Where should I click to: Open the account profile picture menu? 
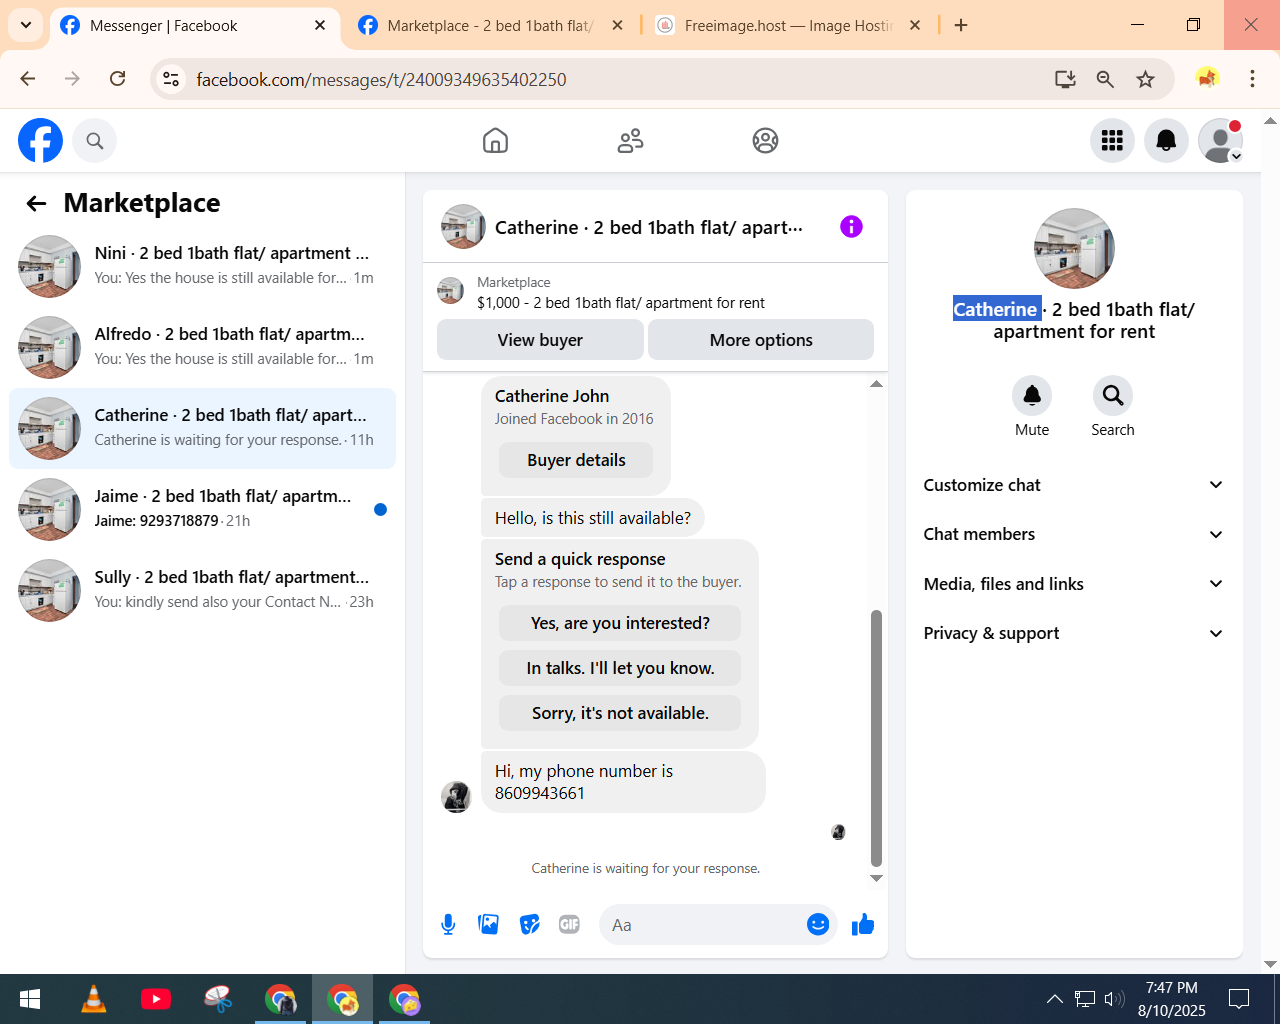1220,141
